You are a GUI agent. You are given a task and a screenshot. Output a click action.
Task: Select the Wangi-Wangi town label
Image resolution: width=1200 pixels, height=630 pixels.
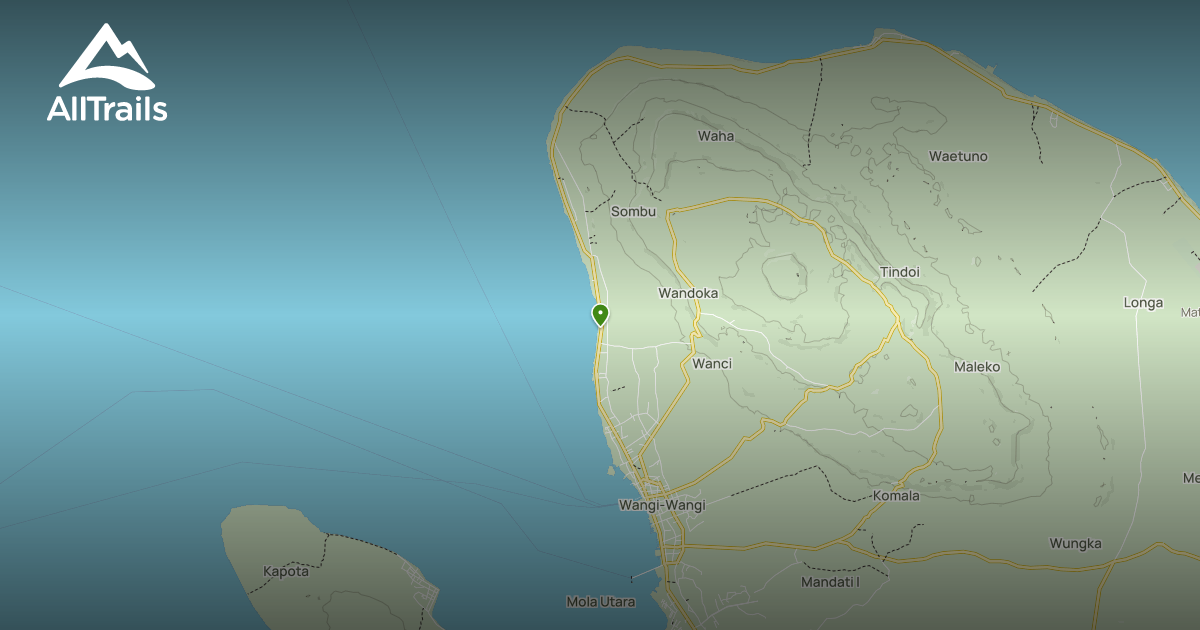pos(661,505)
